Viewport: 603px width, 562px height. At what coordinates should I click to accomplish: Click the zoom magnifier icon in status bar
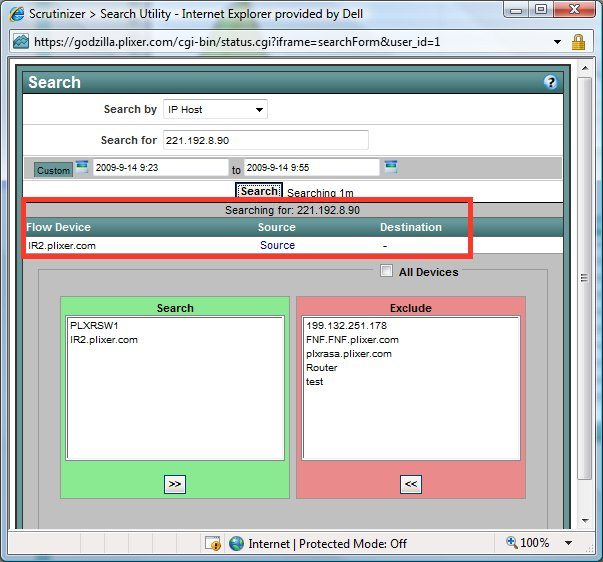[x=511, y=542]
